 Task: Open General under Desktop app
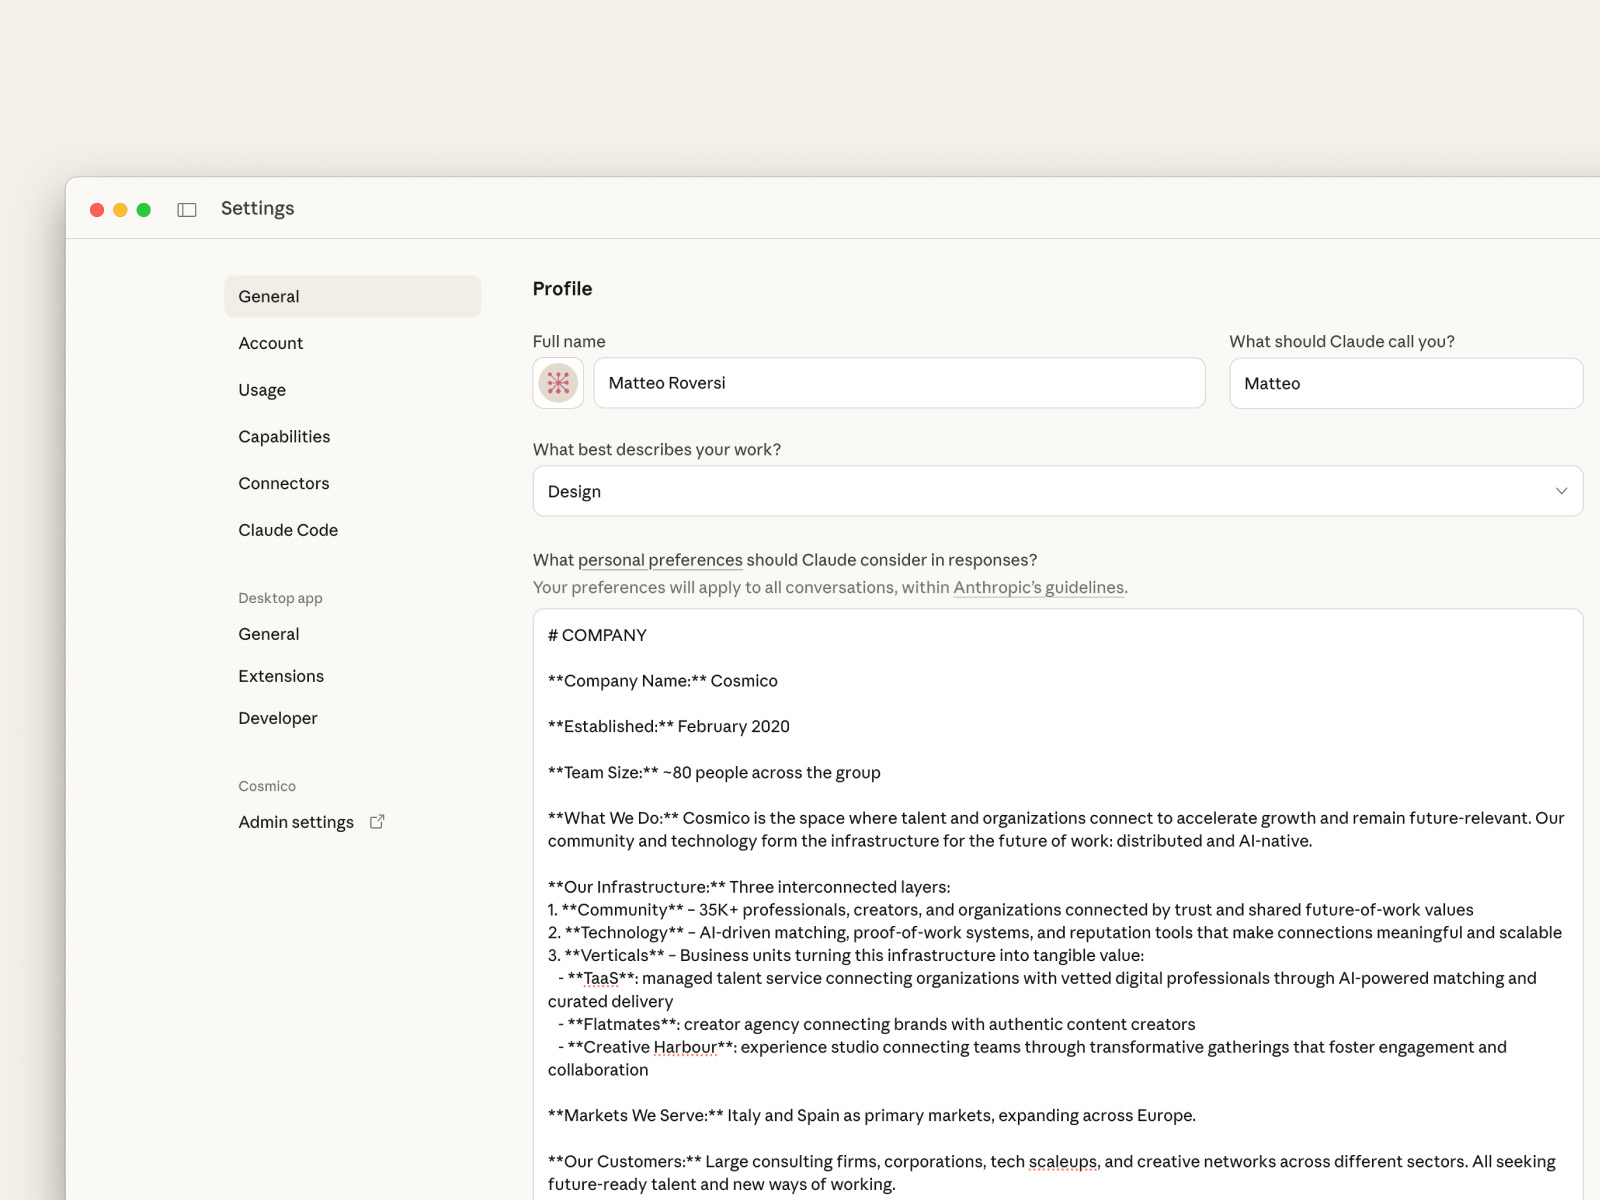click(268, 633)
